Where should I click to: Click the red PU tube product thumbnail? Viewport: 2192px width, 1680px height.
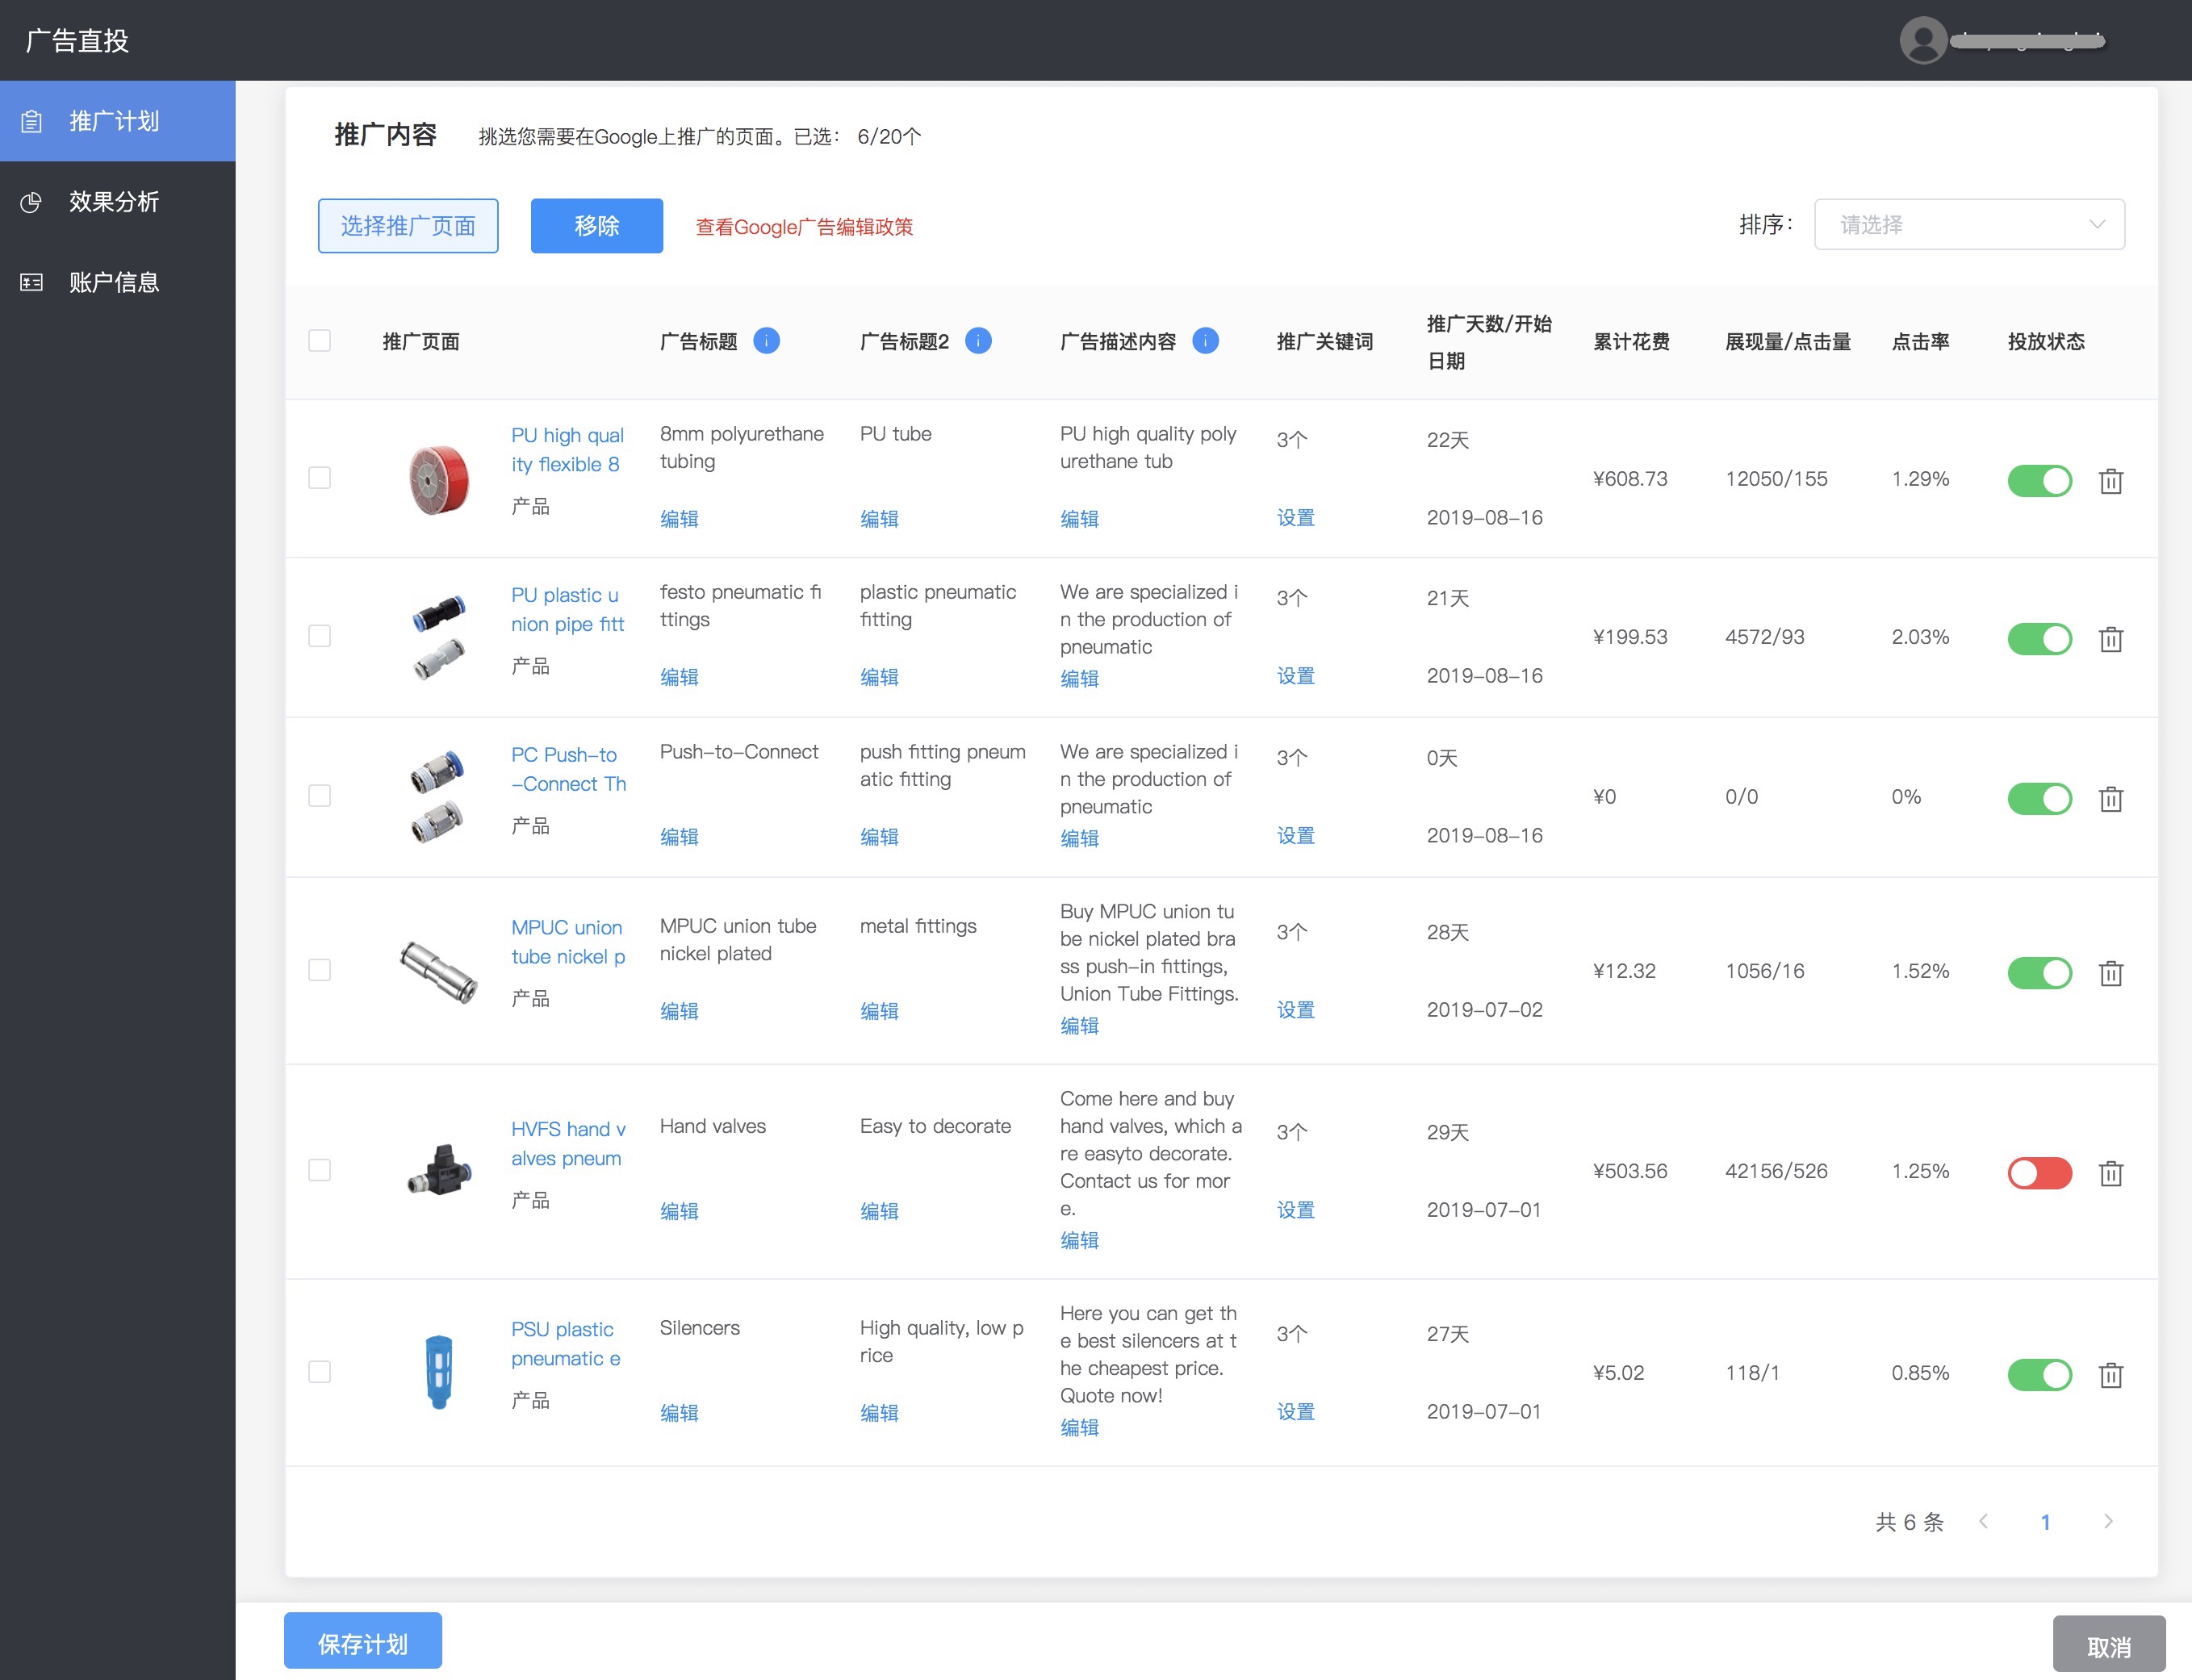[x=439, y=479]
